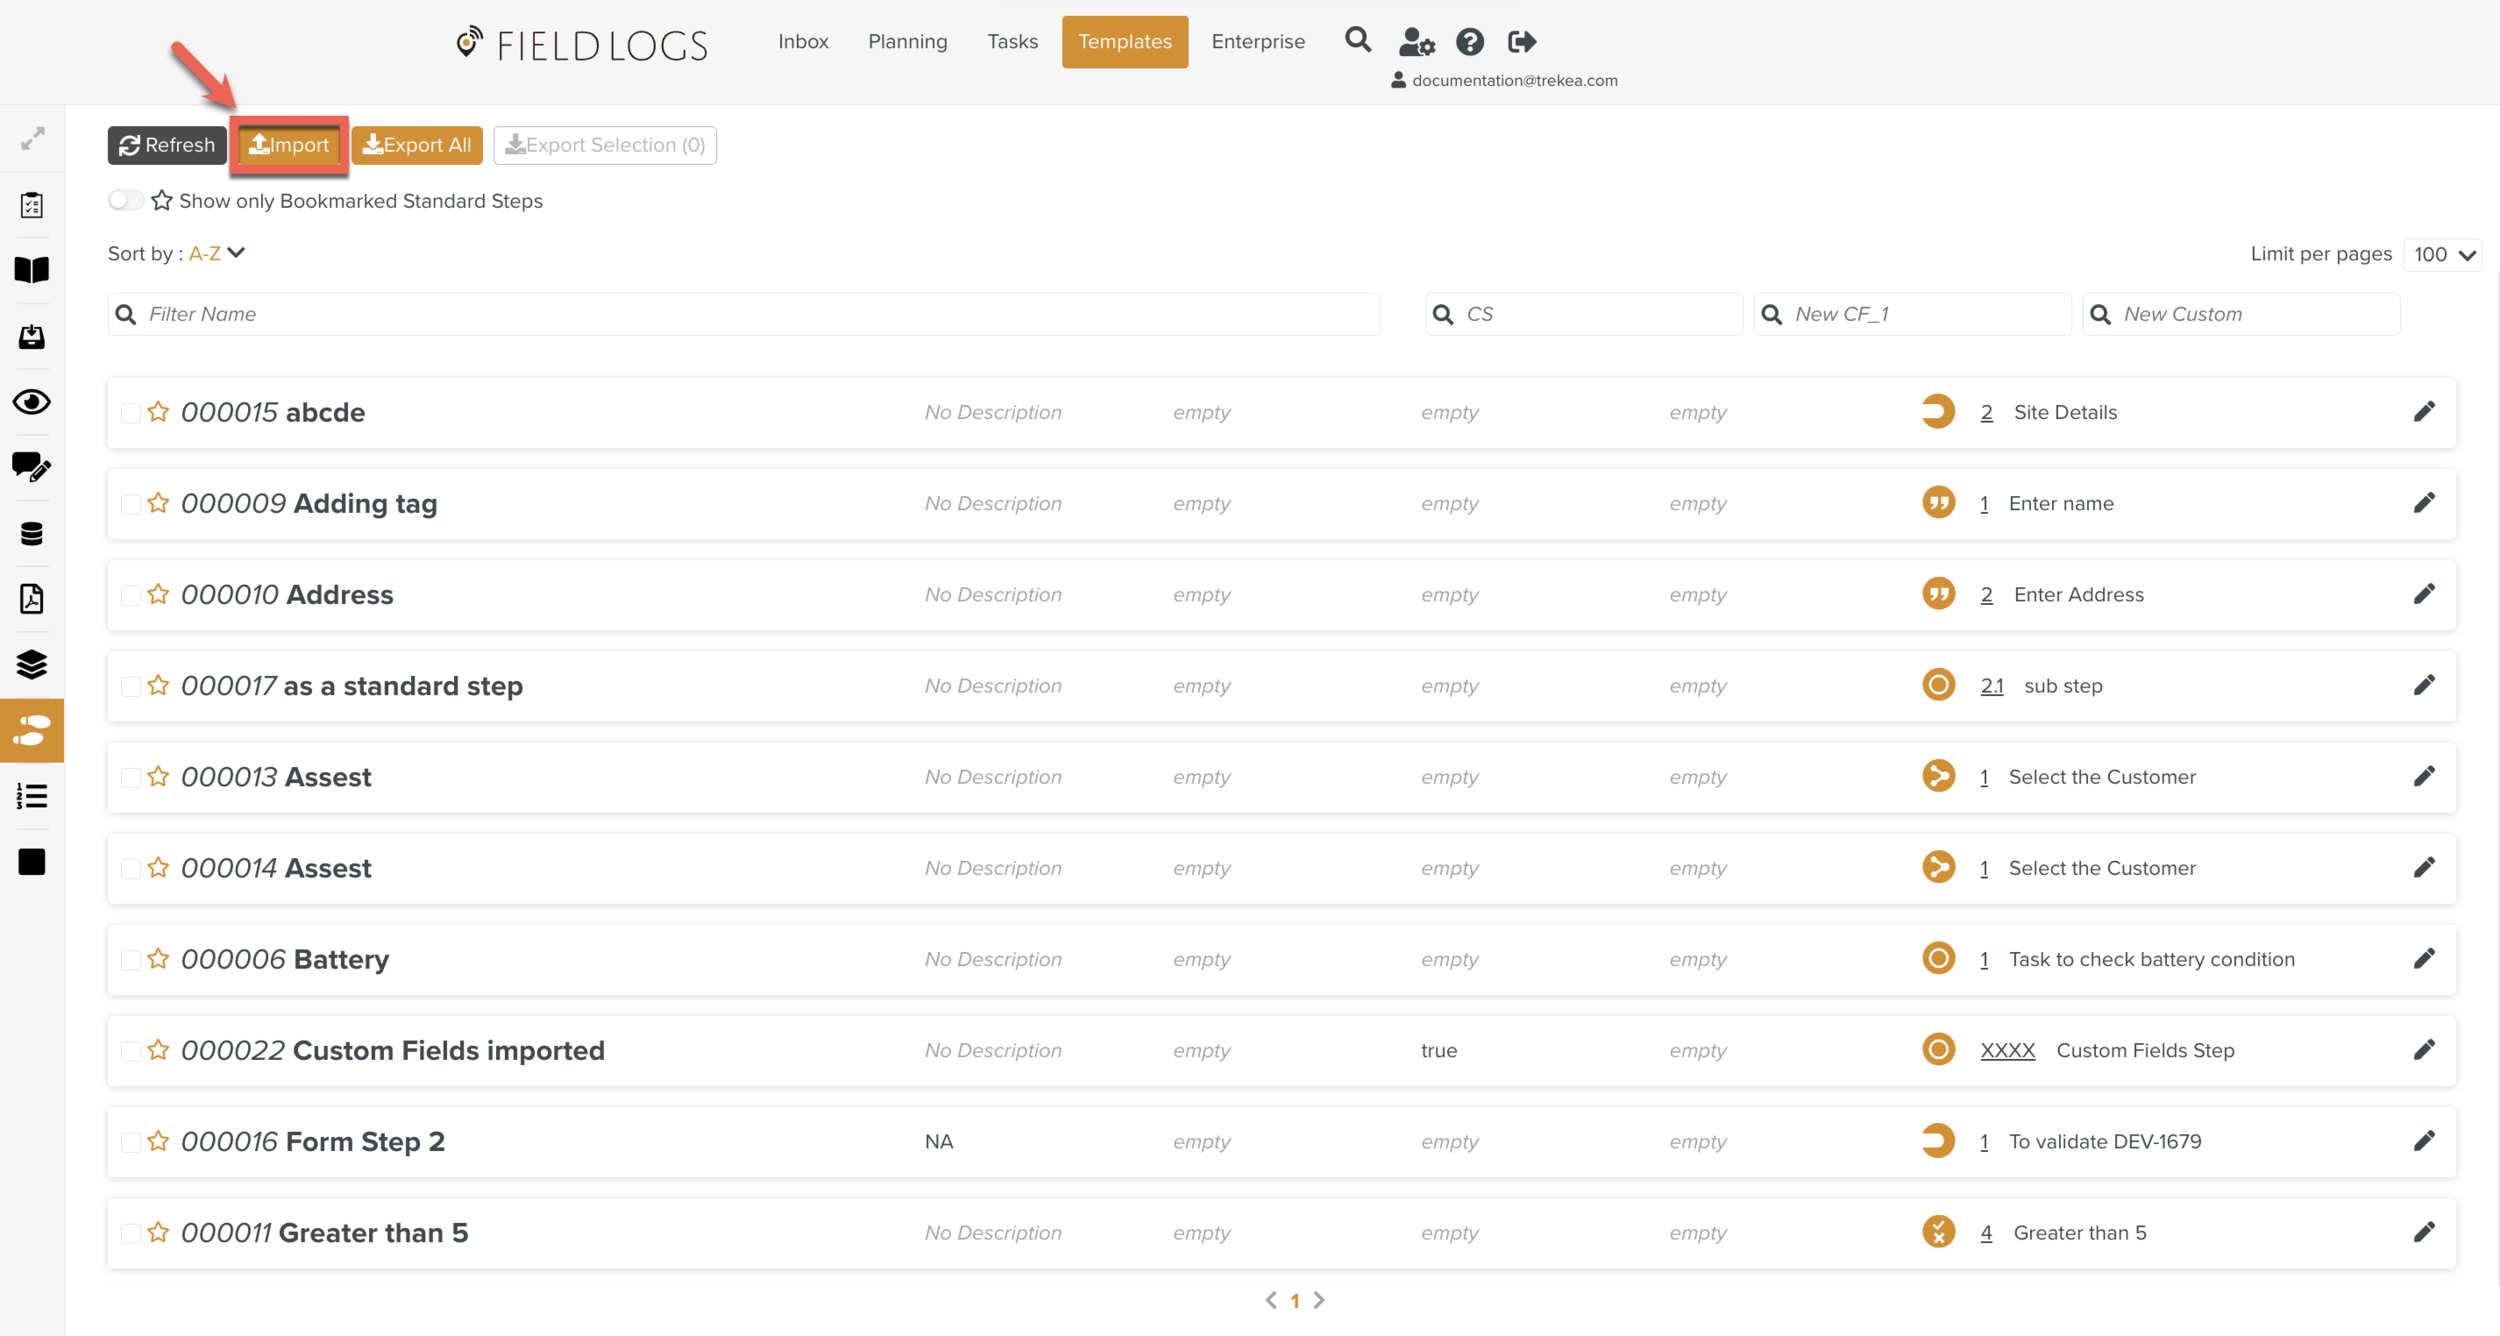Image resolution: width=2500 pixels, height=1336 pixels.
Task: Expand Limit per pages 100 dropdown
Action: [x=2442, y=254]
